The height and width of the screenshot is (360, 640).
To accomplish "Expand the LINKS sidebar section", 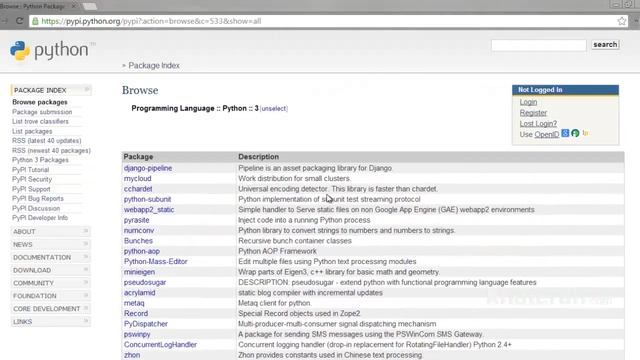I will tap(51, 322).
